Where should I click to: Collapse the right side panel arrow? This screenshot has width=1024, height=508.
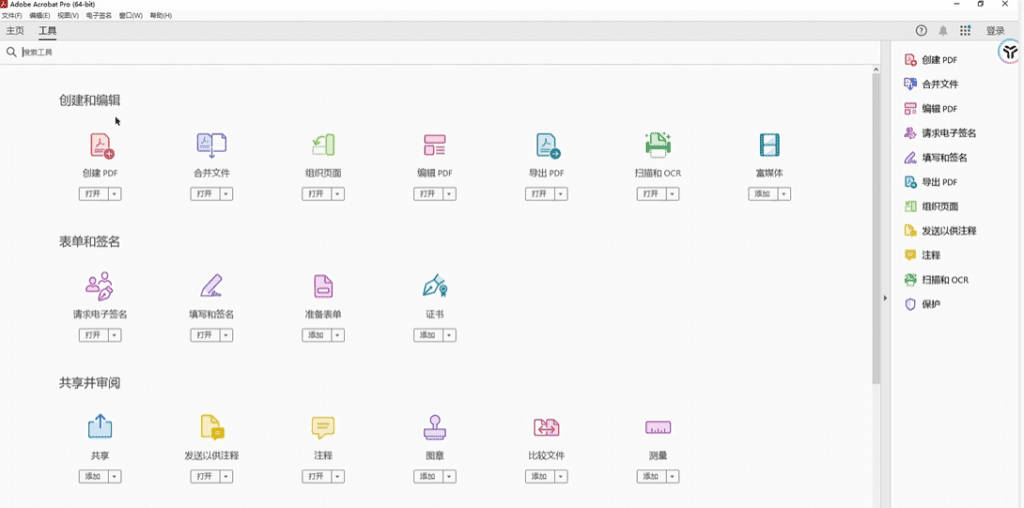(x=884, y=298)
